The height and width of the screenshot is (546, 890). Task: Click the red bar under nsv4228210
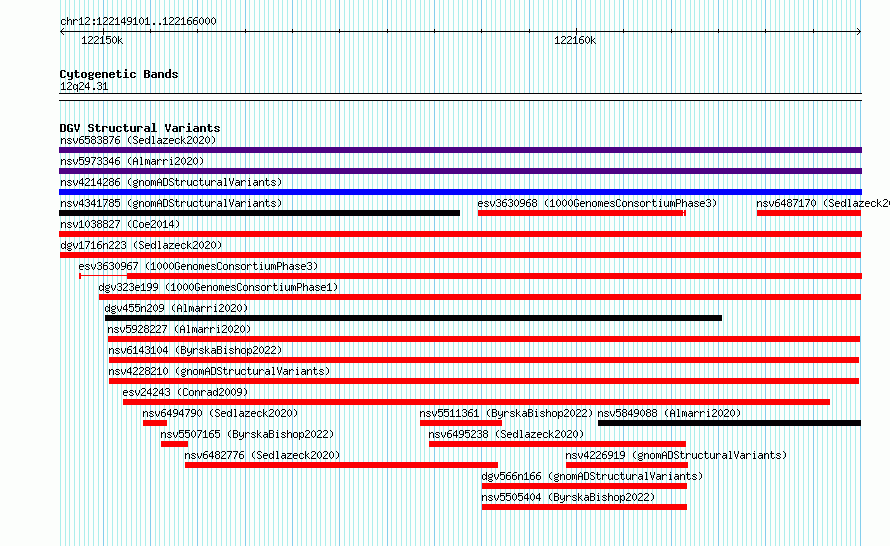484,381
